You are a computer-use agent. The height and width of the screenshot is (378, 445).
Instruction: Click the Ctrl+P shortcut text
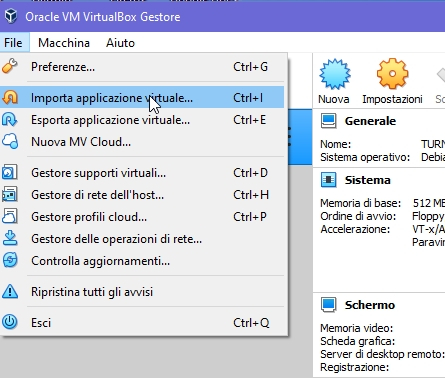point(250,217)
